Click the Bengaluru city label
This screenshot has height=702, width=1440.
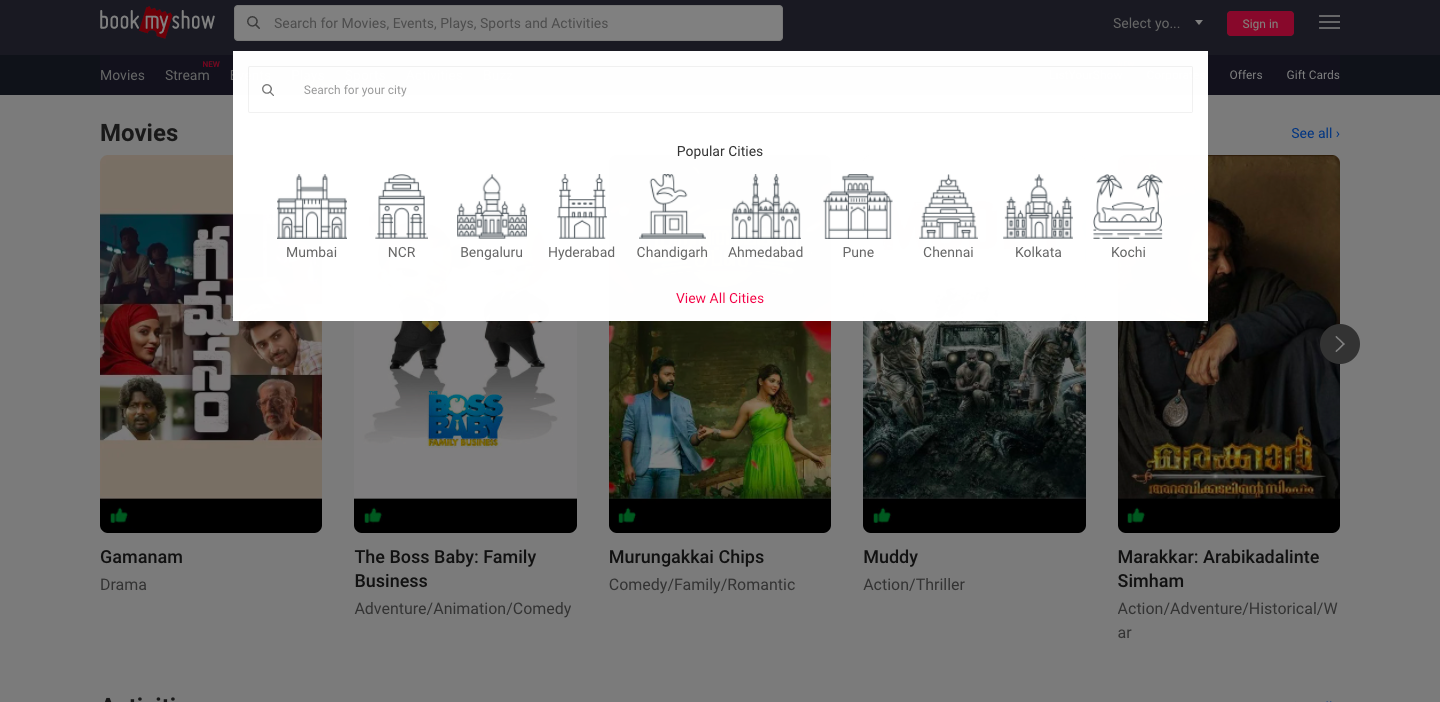(x=492, y=252)
